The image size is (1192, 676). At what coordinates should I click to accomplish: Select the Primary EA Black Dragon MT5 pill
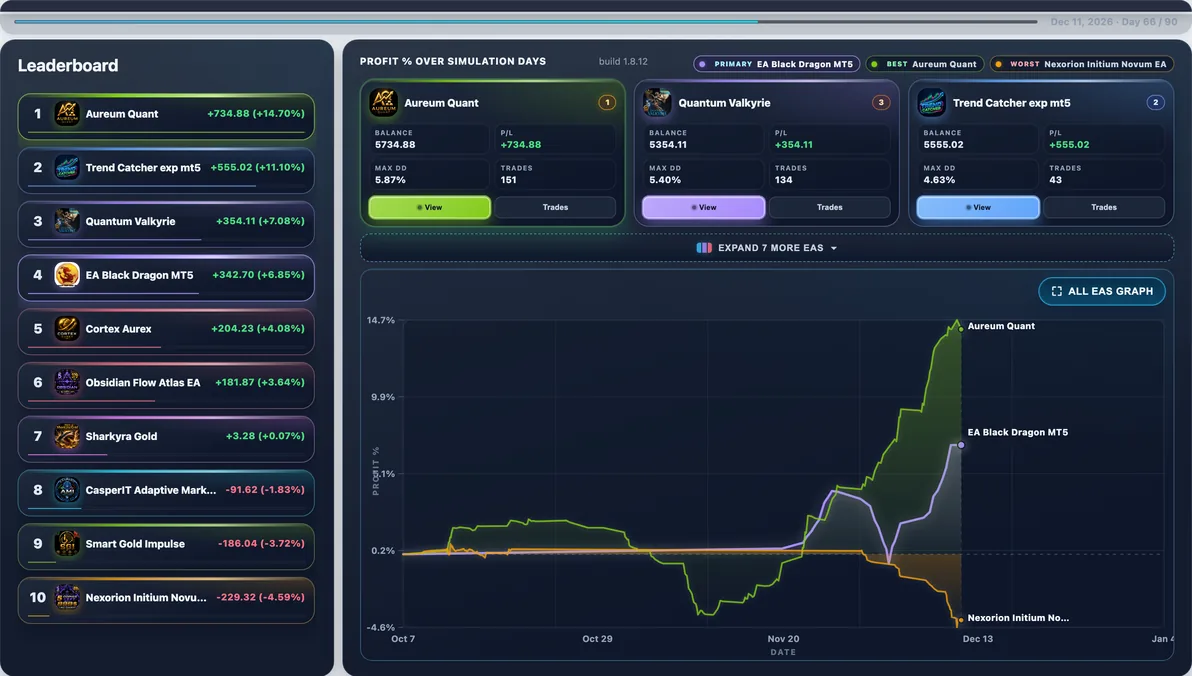pos(776,65)
